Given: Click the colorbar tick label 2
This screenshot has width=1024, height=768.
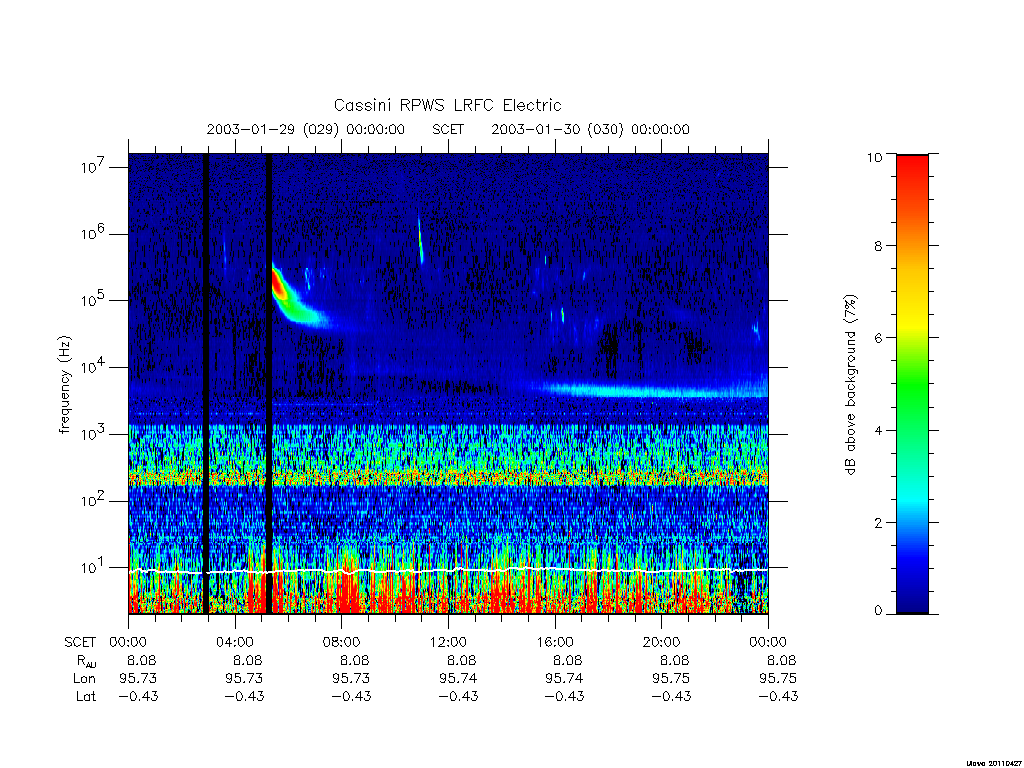Looking at the screenshot, I should (x=878, y=522).
